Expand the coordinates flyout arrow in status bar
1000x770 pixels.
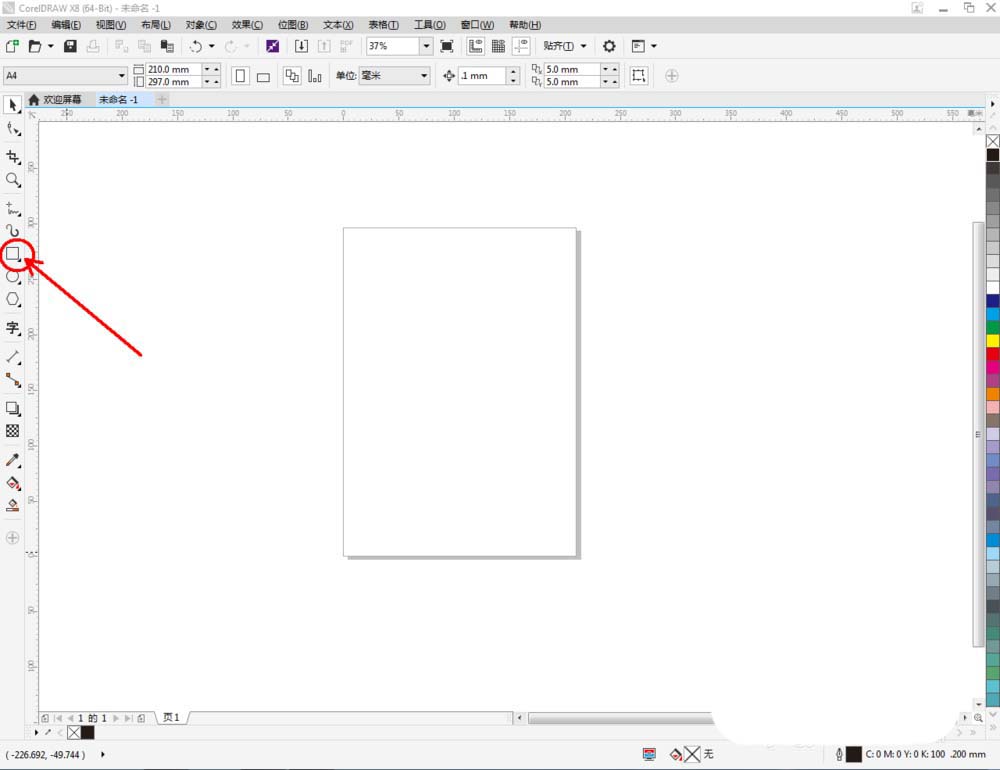(x=103, y=755)
